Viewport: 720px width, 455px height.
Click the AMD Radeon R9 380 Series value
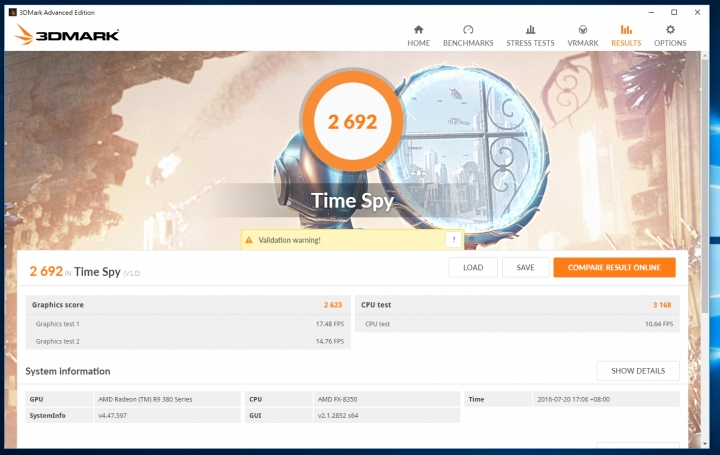click(145, 399)
